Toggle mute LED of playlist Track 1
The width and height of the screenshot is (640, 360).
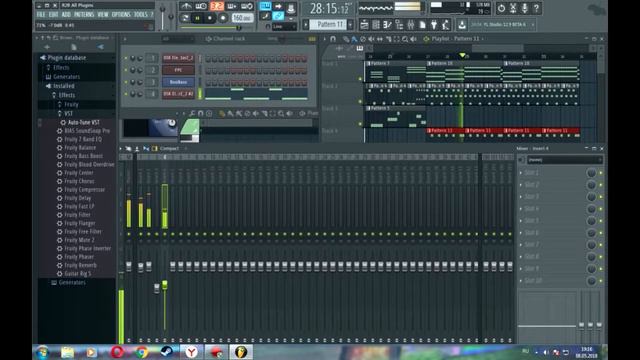point(360,79)
